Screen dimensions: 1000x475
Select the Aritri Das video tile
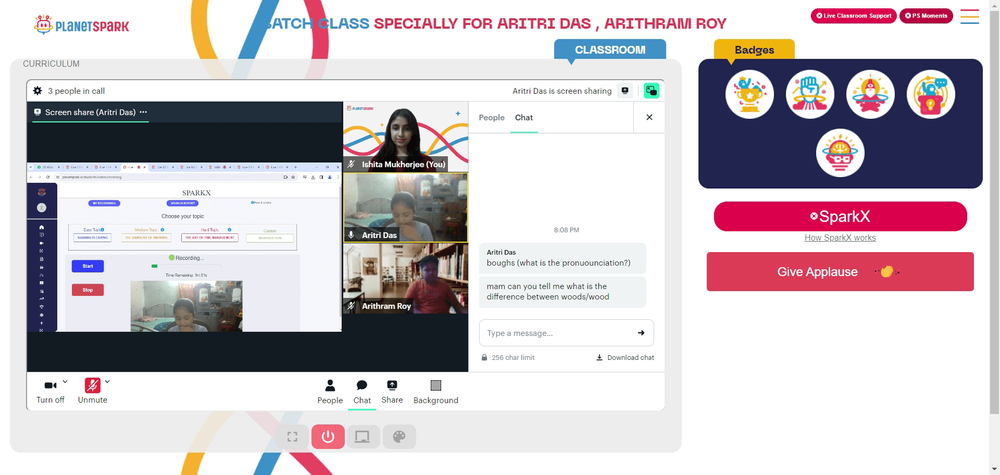406,208
